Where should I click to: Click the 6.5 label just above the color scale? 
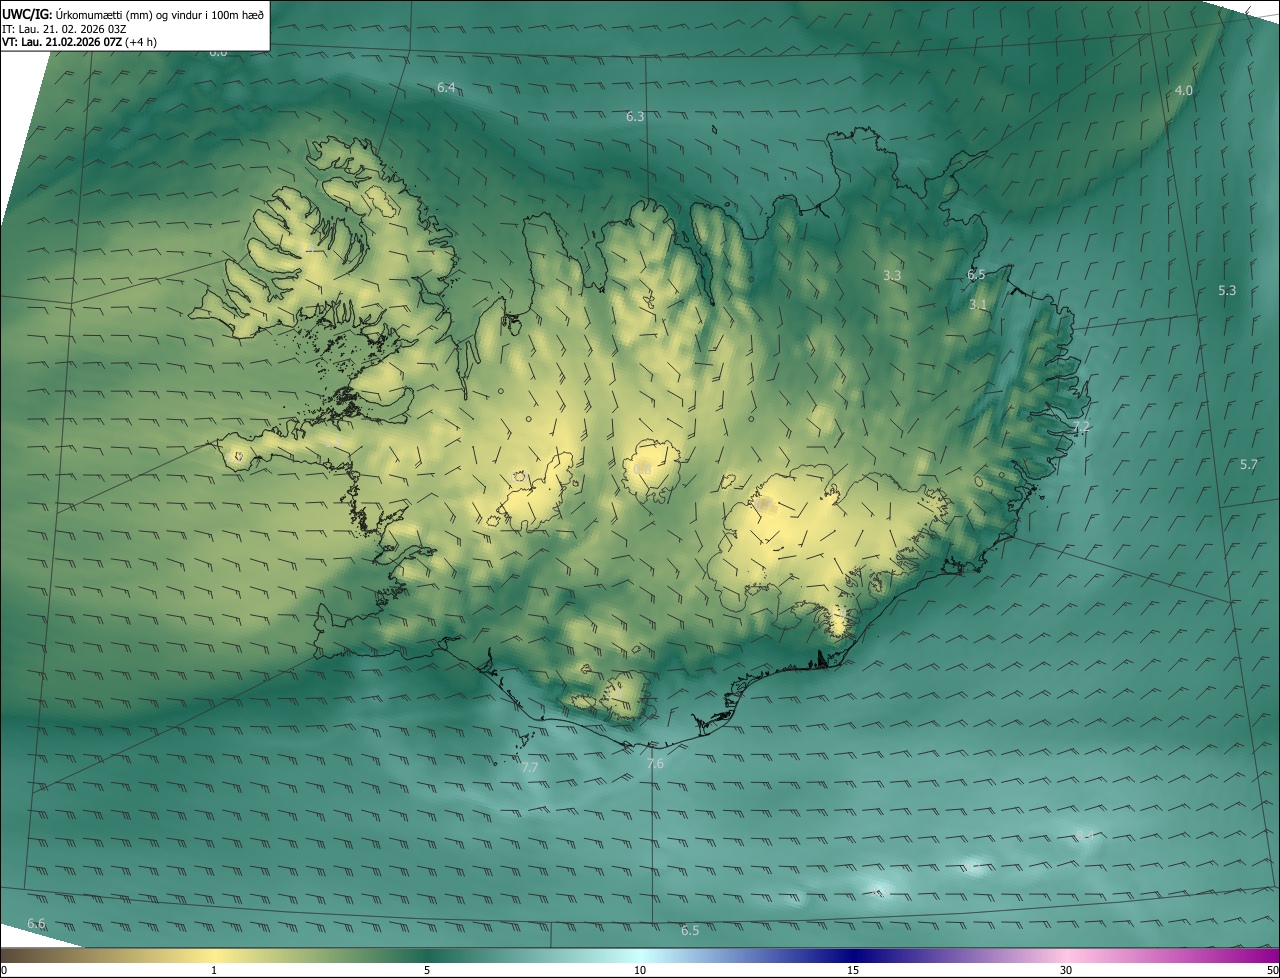click(x=690, y=931)
